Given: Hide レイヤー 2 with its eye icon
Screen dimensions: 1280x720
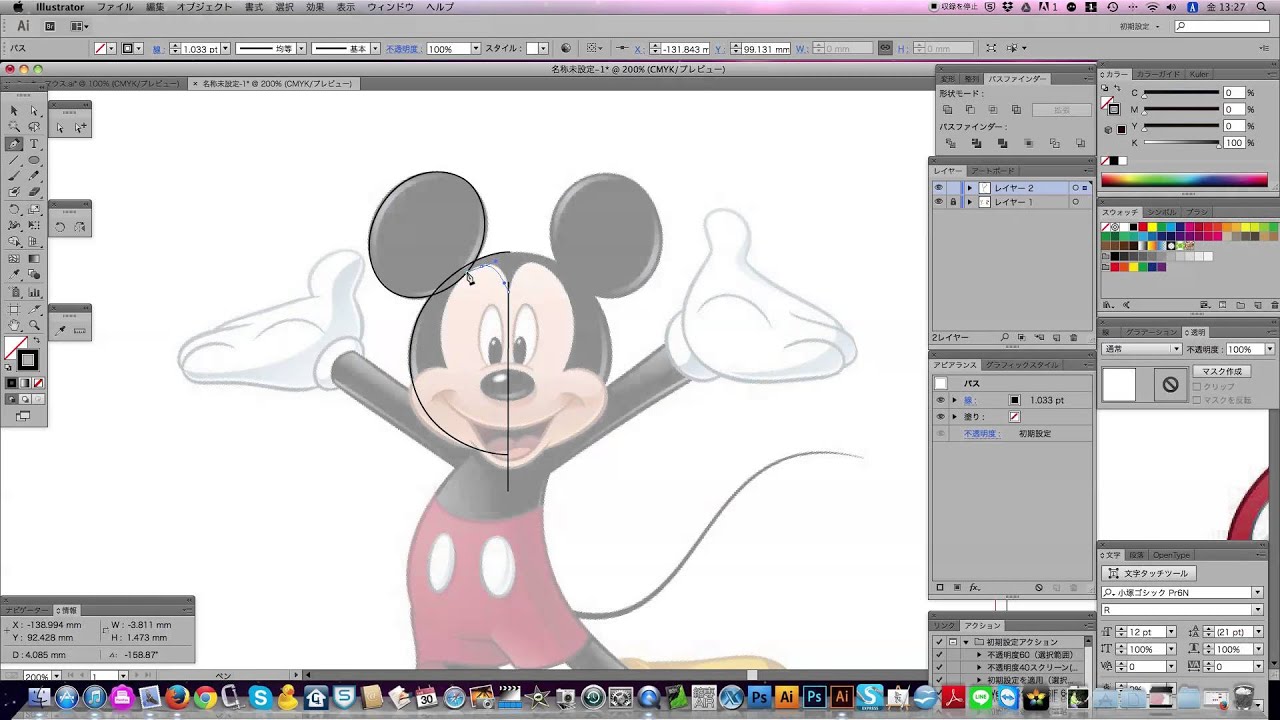Looking at the screenshot, I should pos(938,188).
